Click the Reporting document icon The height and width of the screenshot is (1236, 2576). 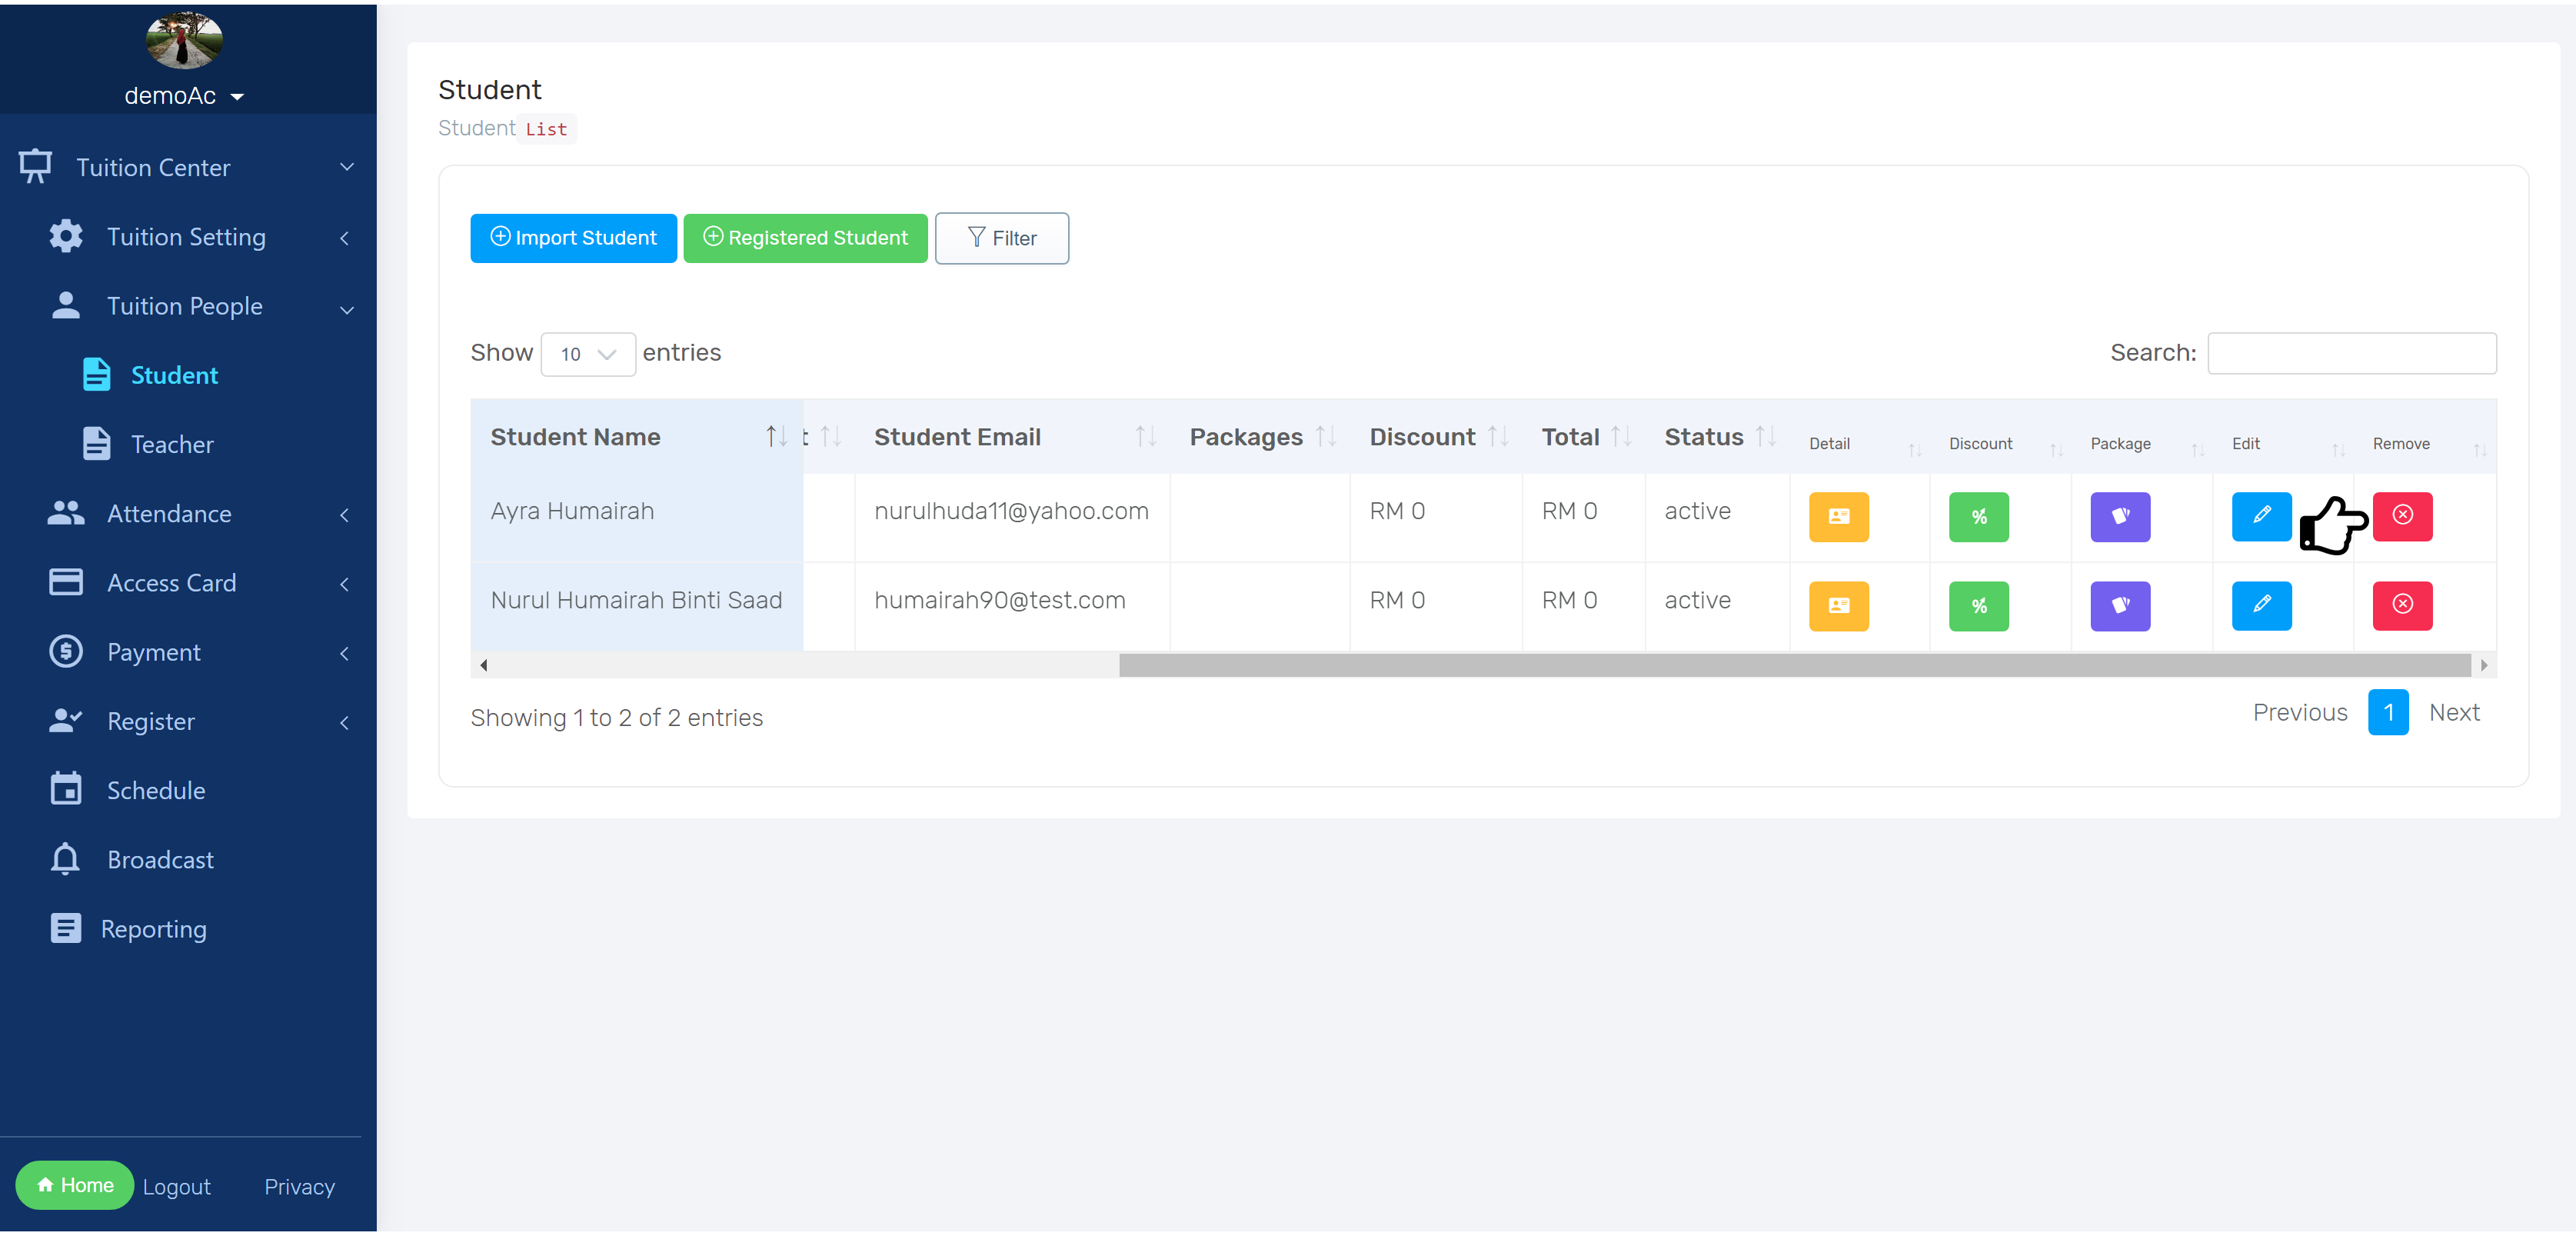[x=66, y=928]
